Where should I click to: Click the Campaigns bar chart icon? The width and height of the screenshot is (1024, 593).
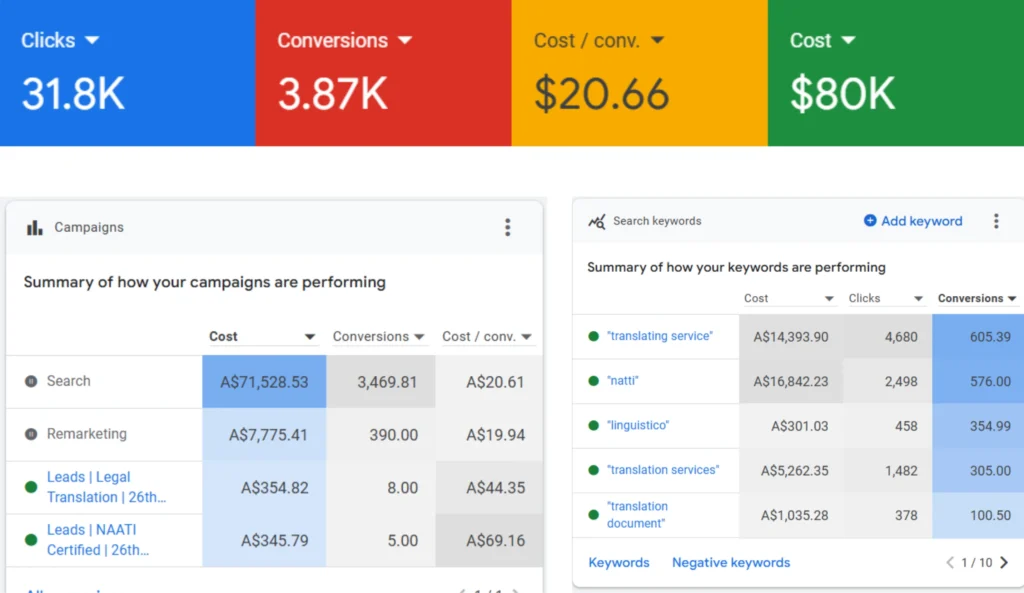[34, 228]
